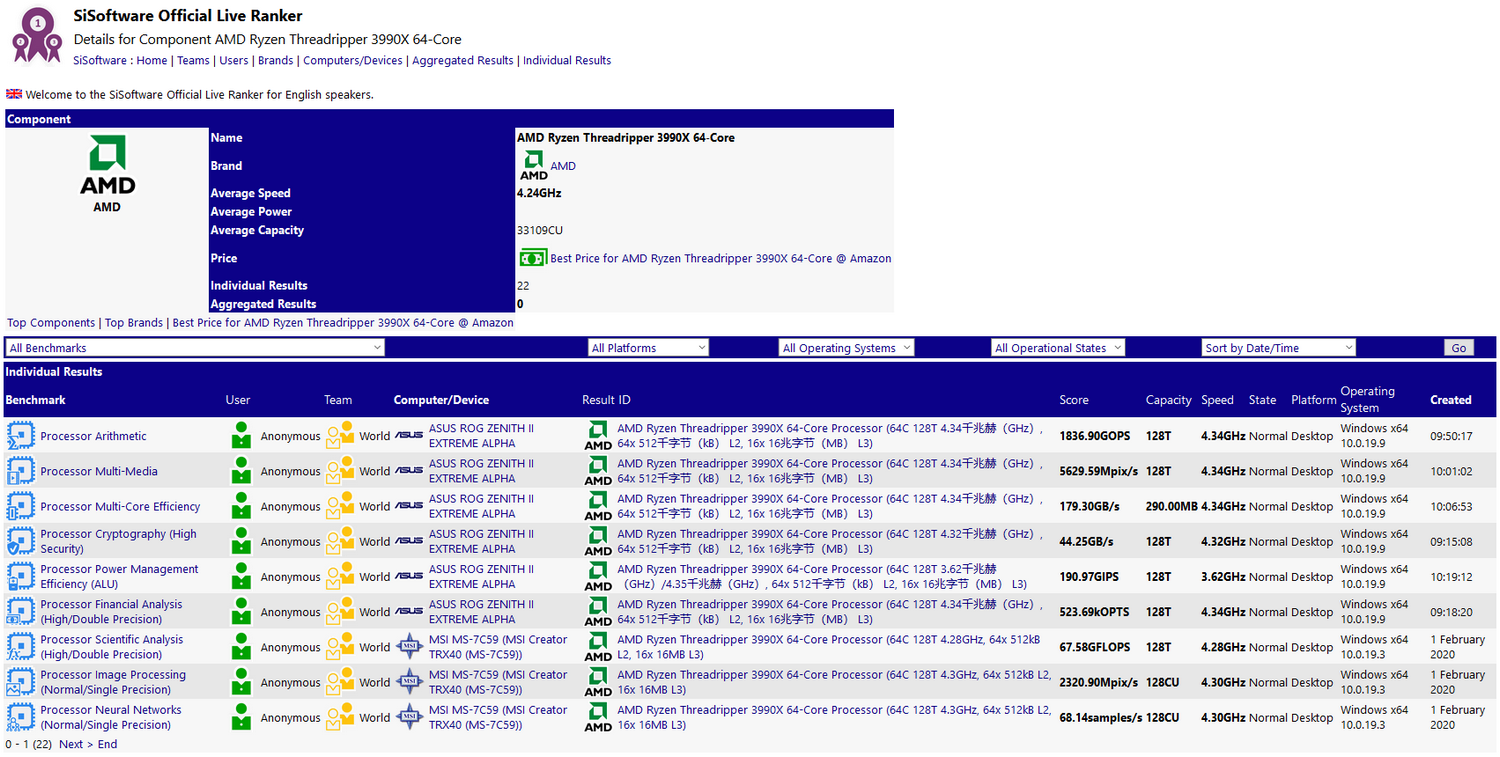Click the score 1836.90GOPS
The width and height of the screenshot is (1500, 757).
point(1095,436)
